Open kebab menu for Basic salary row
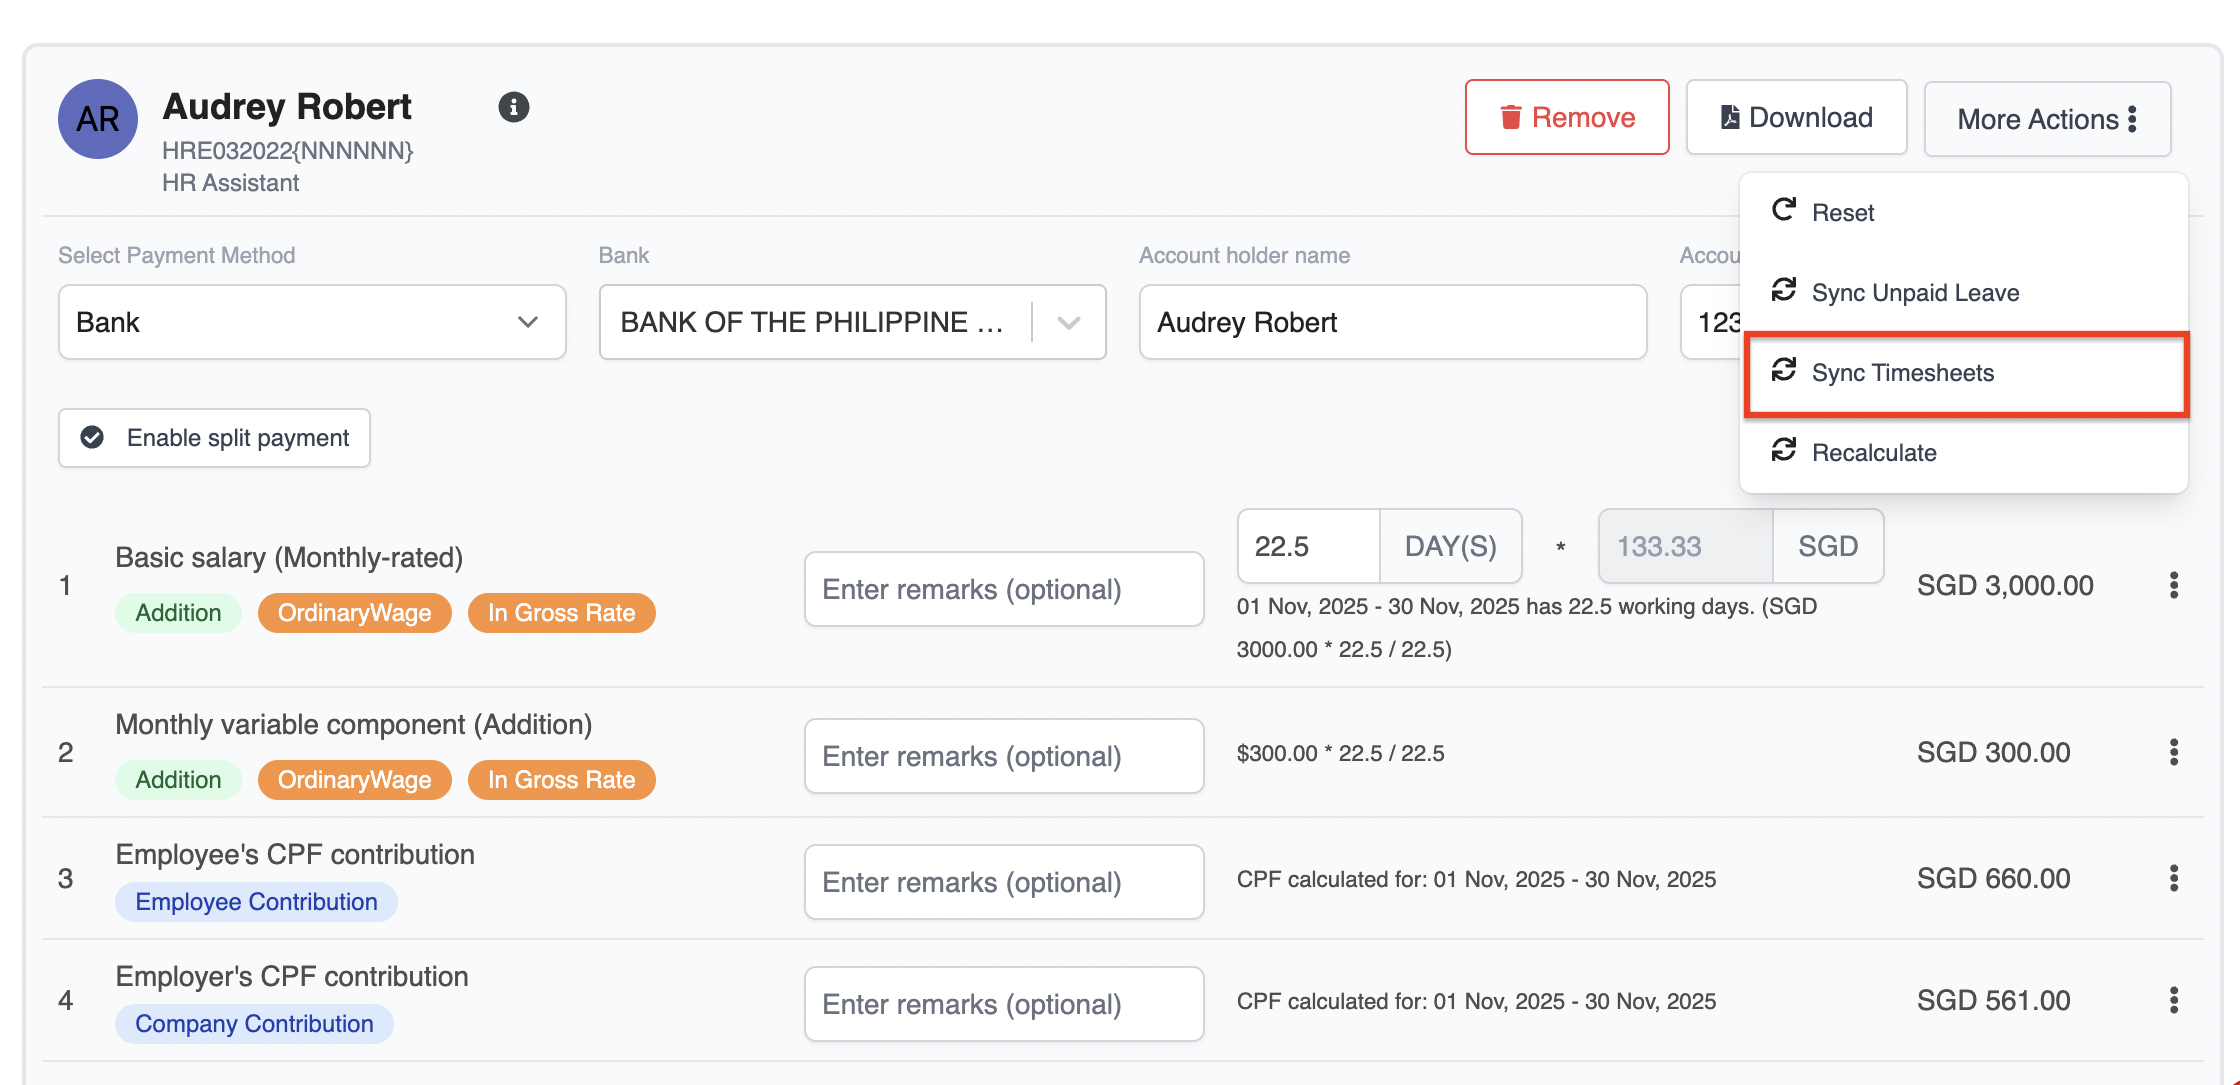Image resolution: width=2240 pixels, height=1085 pixels. click(2173, 585)
